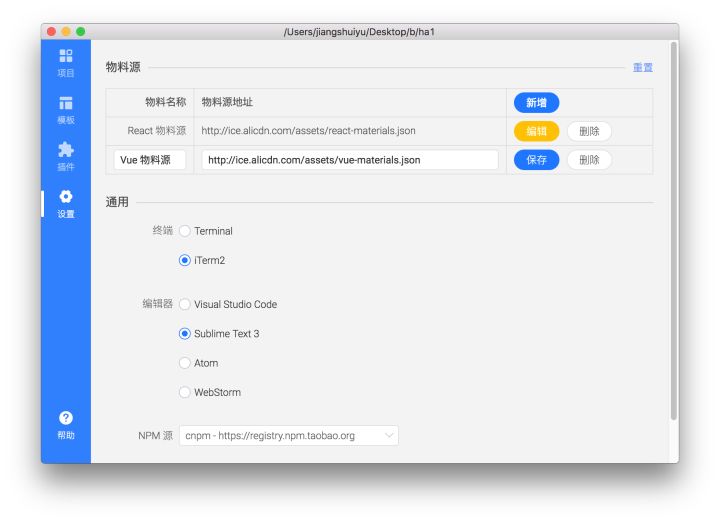This screenshot has height=522, width=720.
Task: Click the 通用 section heading
Action: click(117, 202)
